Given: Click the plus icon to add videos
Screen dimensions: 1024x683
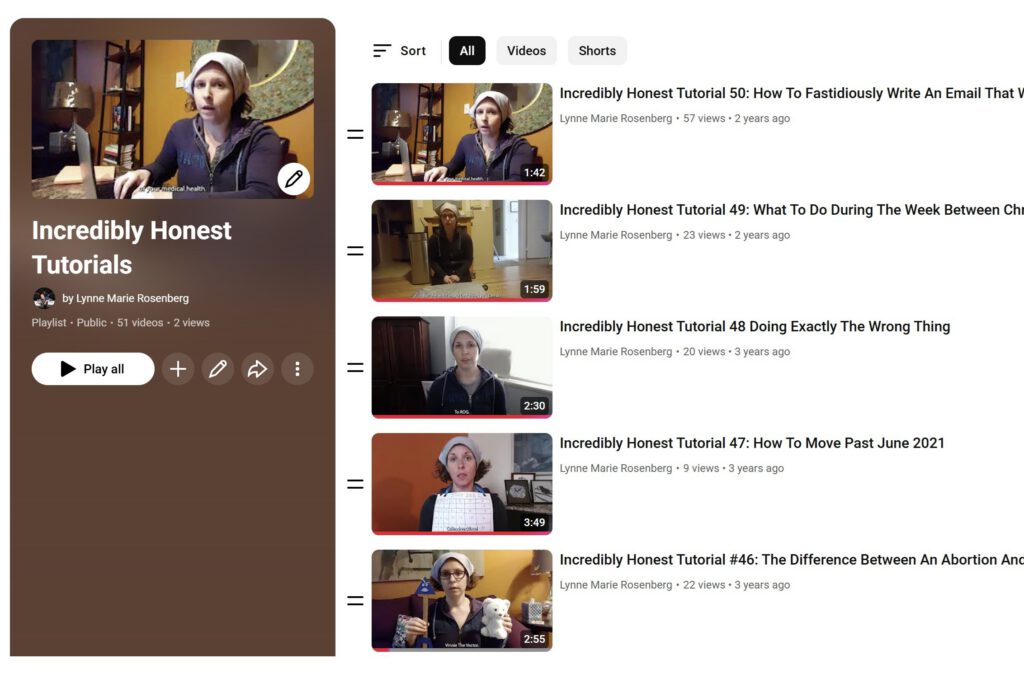Looking at the screenshot, I should click(178, 369).
